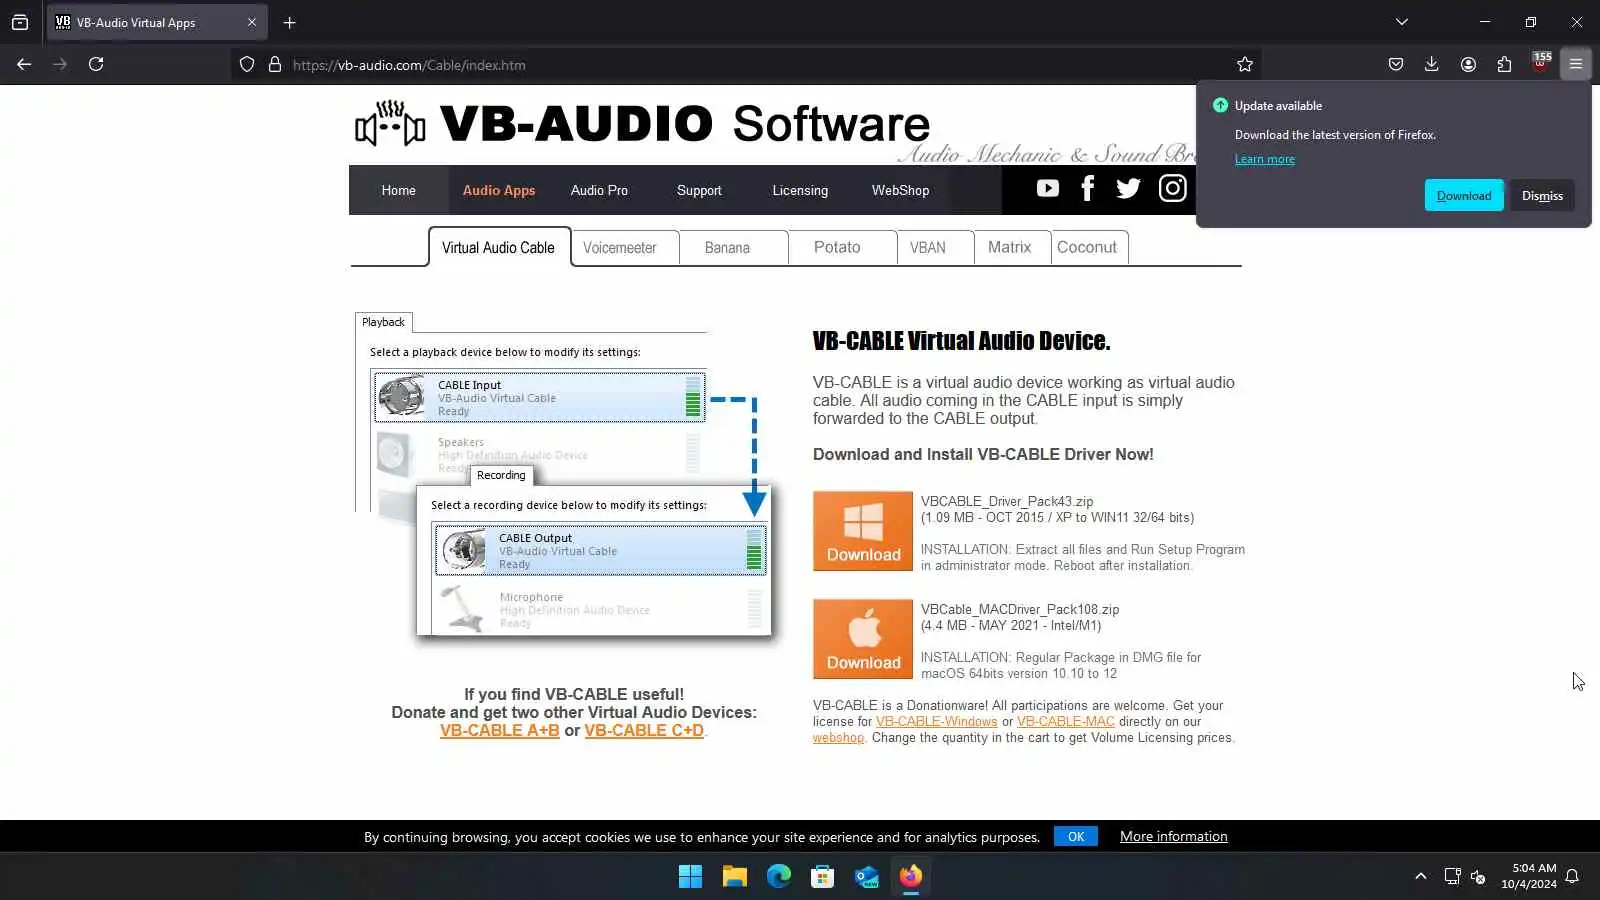This screenshot has width=1600, height=900.
Task: Click the Firefox taskbar icon
Action: [911, 877]
